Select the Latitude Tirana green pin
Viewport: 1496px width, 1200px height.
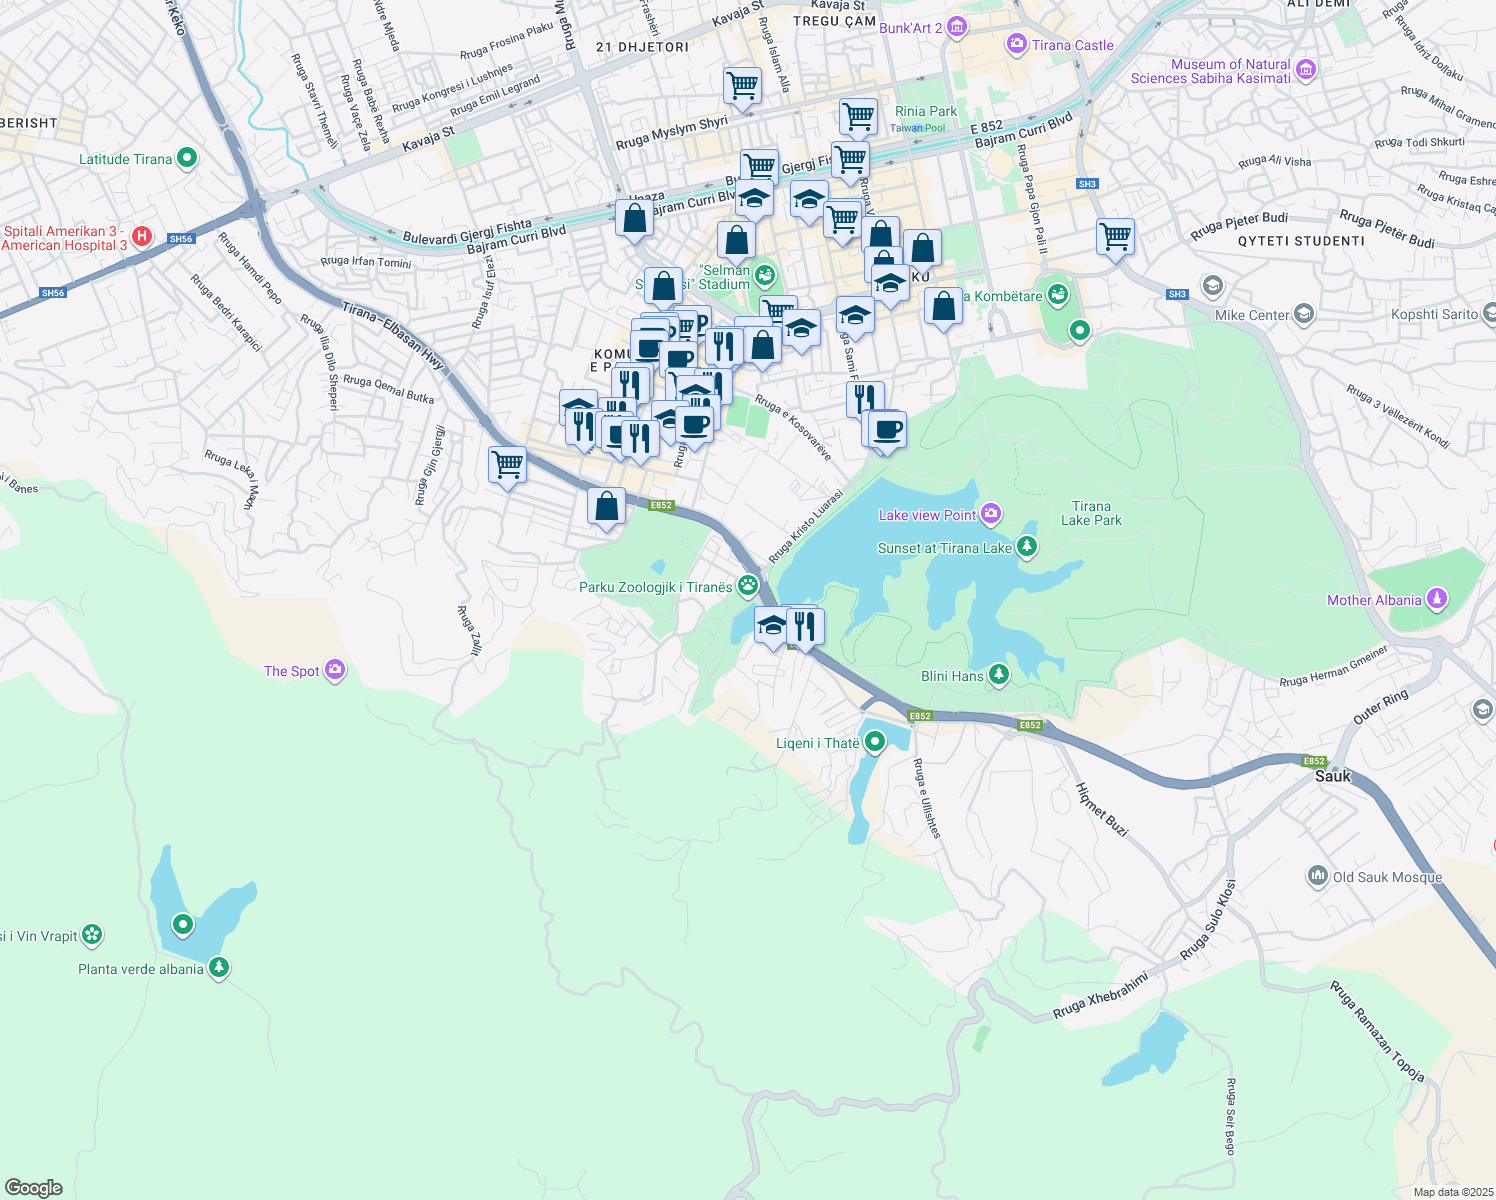pos(186,158)
